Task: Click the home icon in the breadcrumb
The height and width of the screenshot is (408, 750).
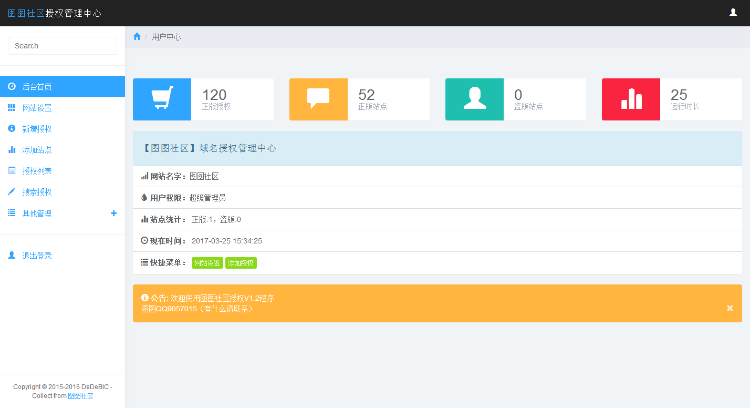Action: click(137, 36)
